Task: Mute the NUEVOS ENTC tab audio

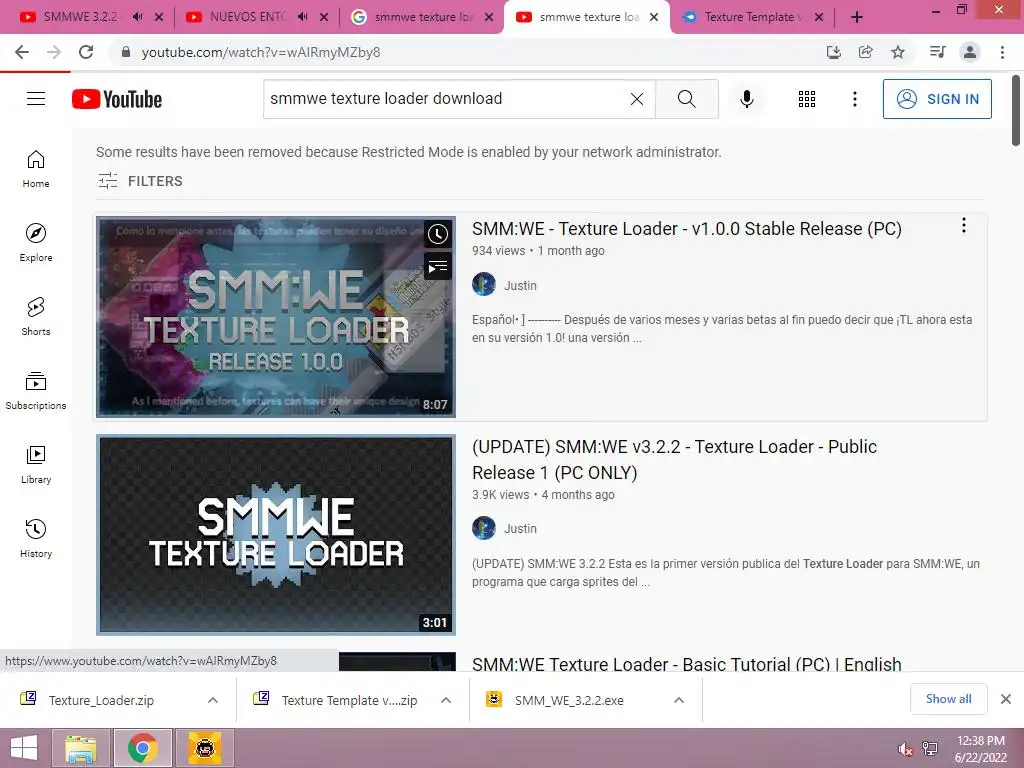Action: [302, 17]
